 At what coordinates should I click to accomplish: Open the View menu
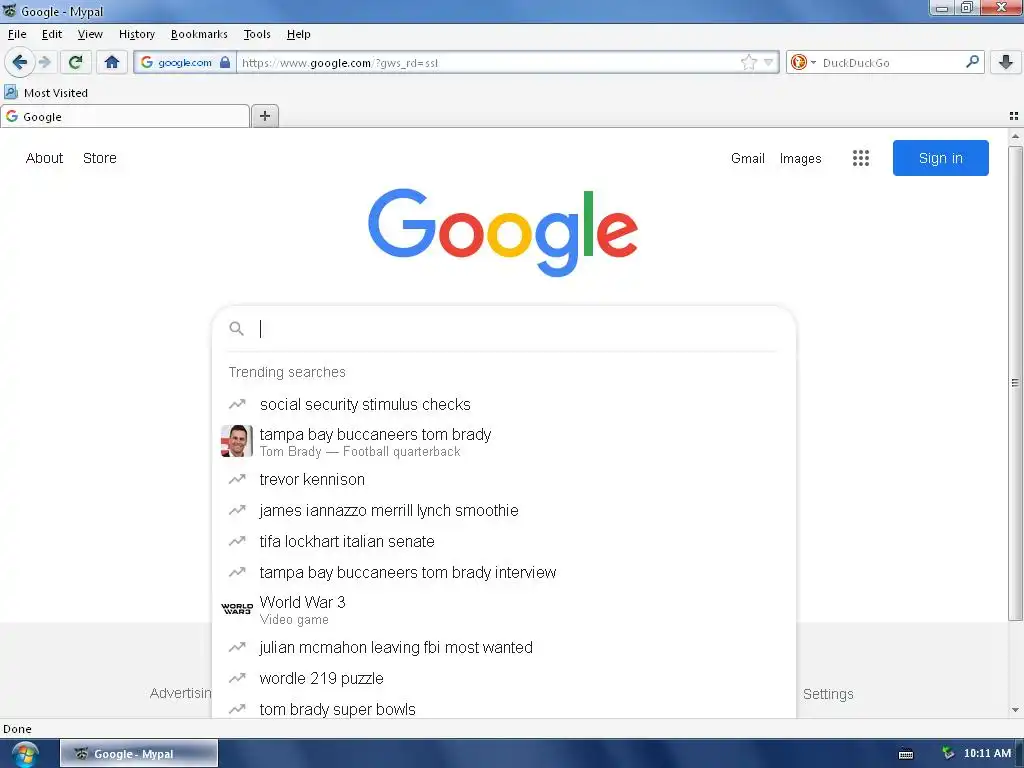89,34
